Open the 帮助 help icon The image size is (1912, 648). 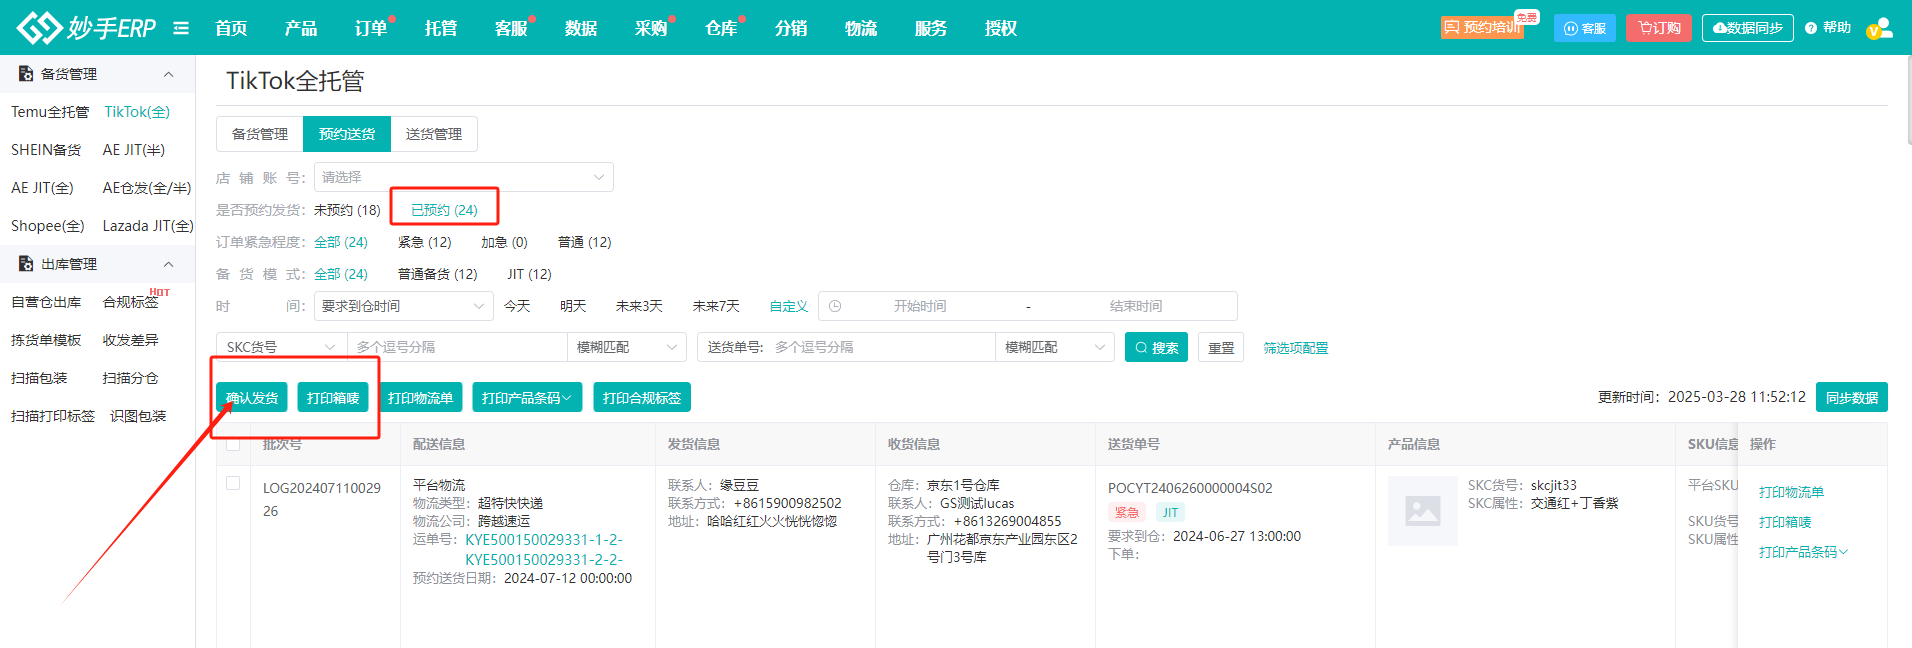pos(1828,28)
